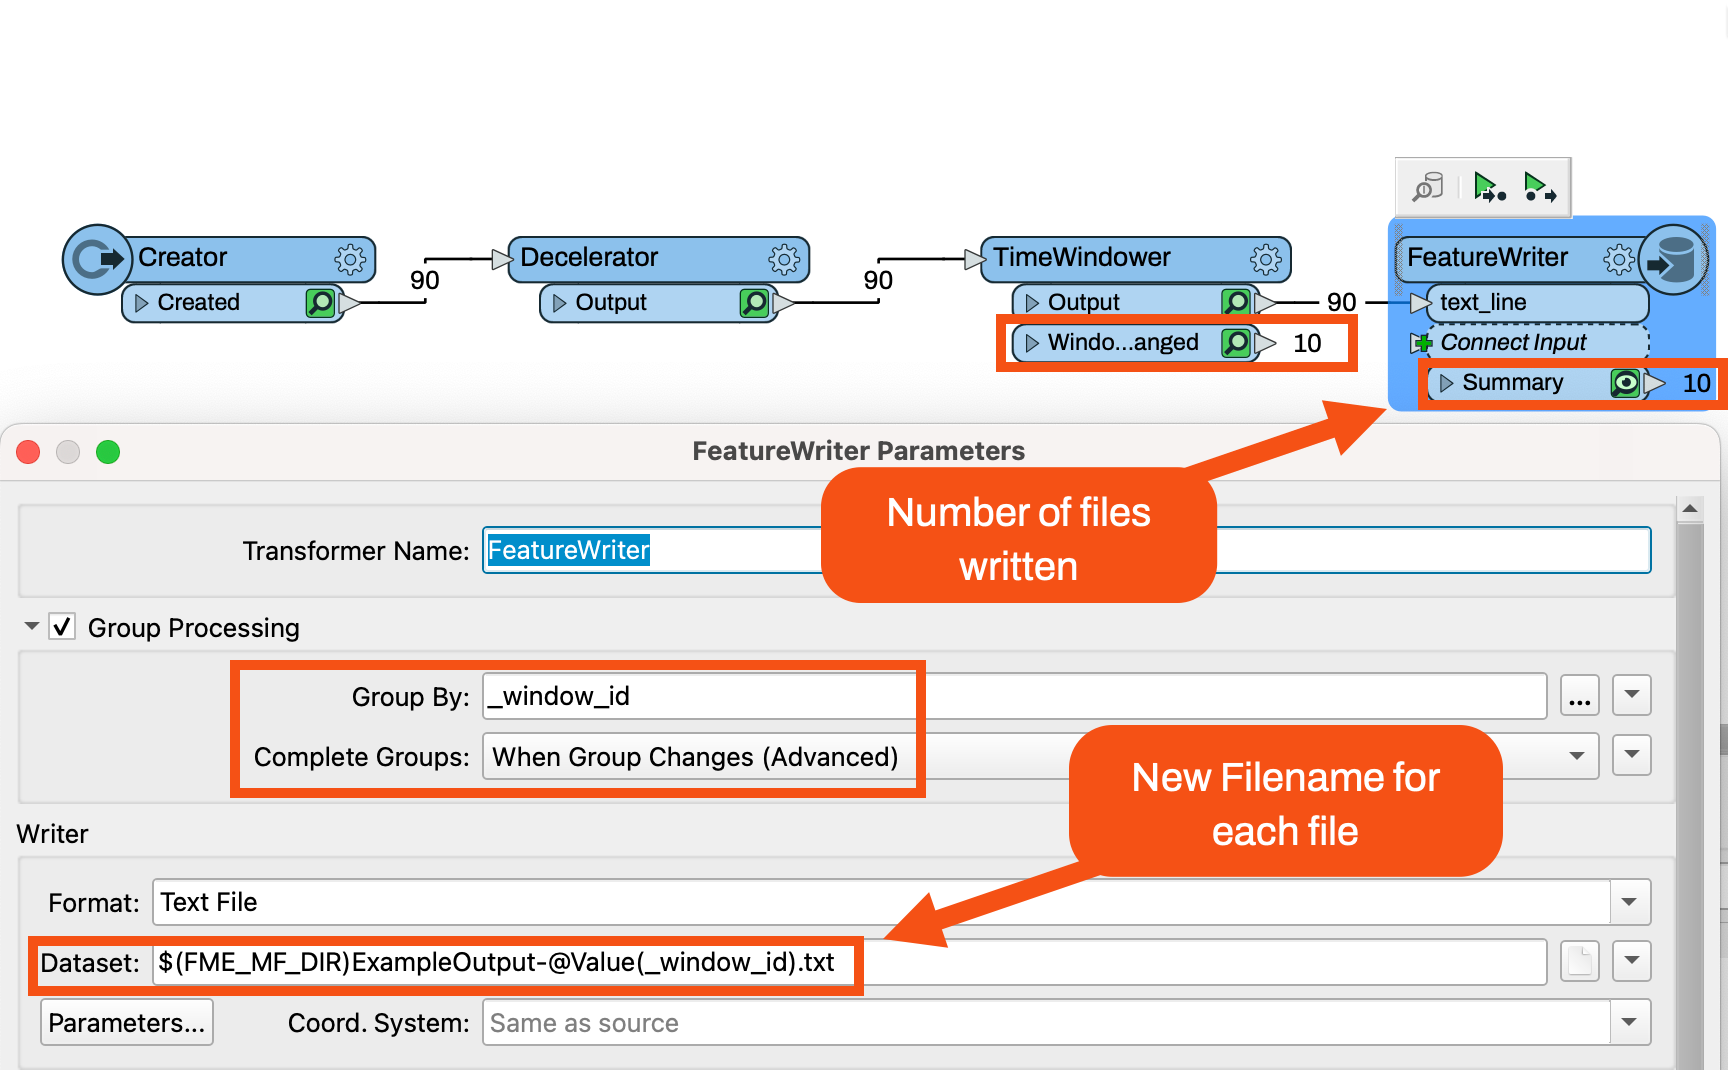Click the Dataset path input field
Image resolution: width=1728 pixels, height=1070 pixels.
click(x=849, y=962)
